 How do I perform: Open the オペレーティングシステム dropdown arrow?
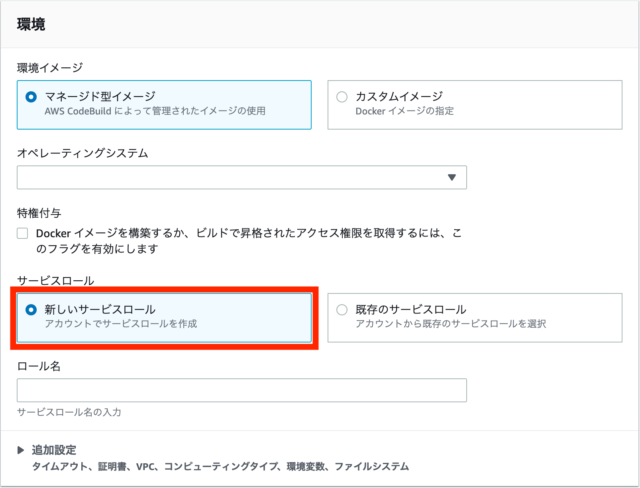tap(451, 177)
